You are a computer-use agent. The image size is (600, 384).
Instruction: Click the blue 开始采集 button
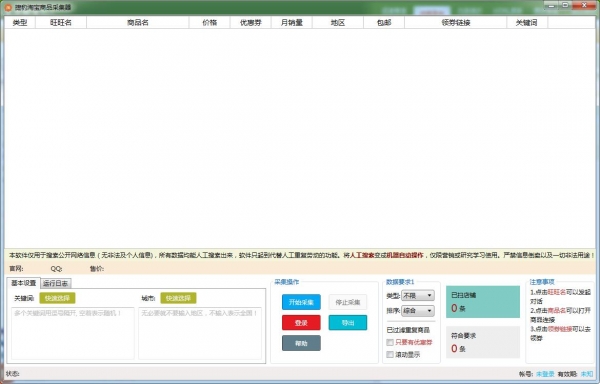(x=301, y=302)
